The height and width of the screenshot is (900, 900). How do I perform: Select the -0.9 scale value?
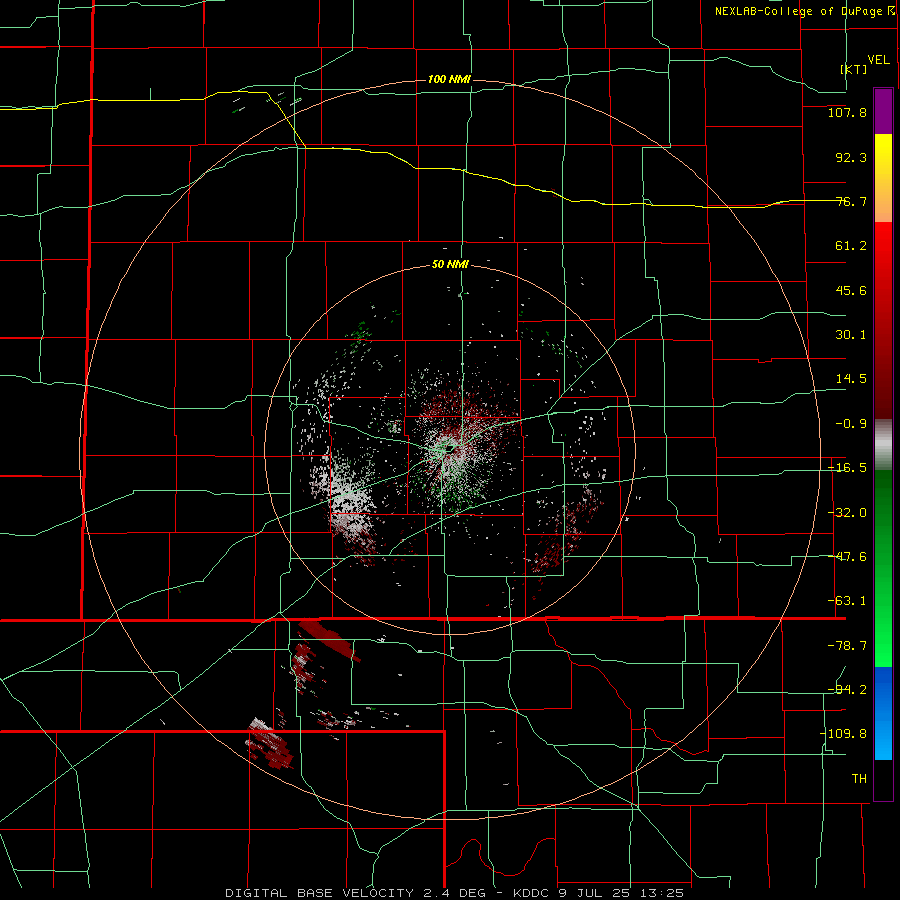(851, 424)
